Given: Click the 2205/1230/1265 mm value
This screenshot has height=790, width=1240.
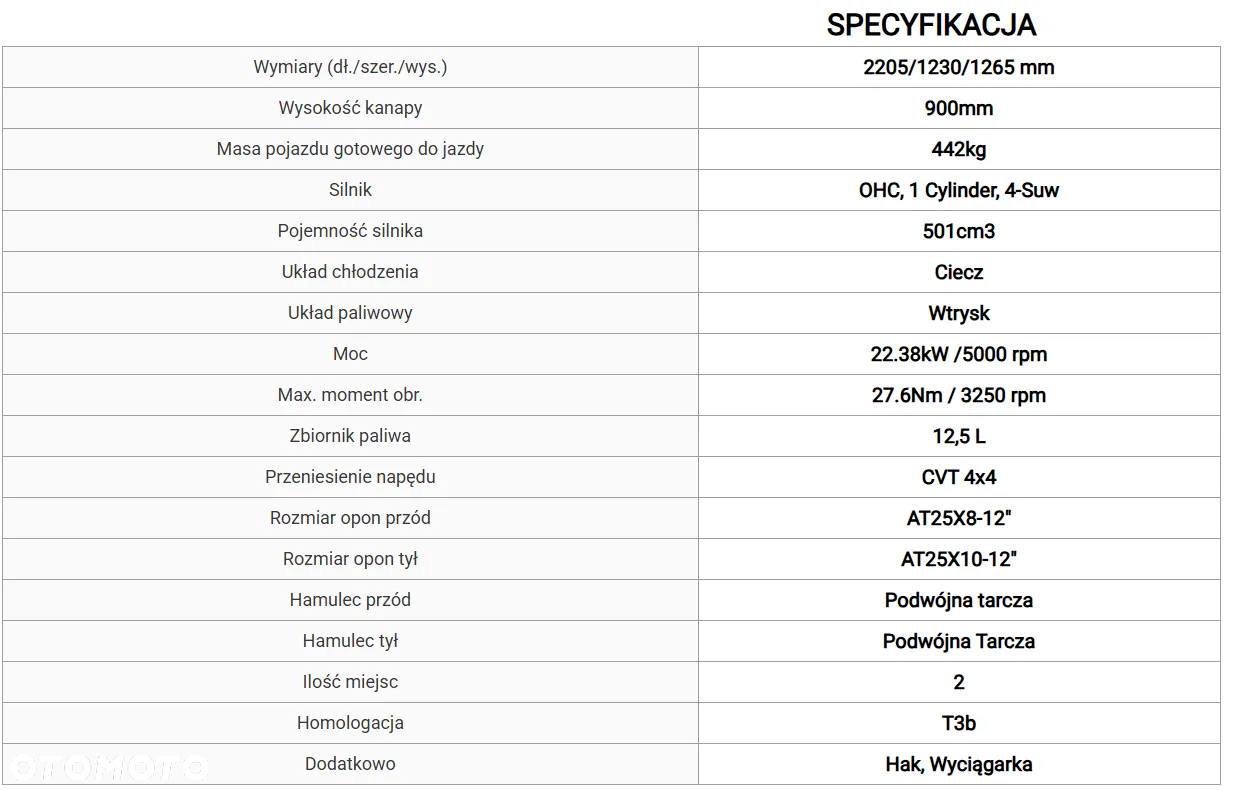Looking at the screenshot, I should coord(959,67).
